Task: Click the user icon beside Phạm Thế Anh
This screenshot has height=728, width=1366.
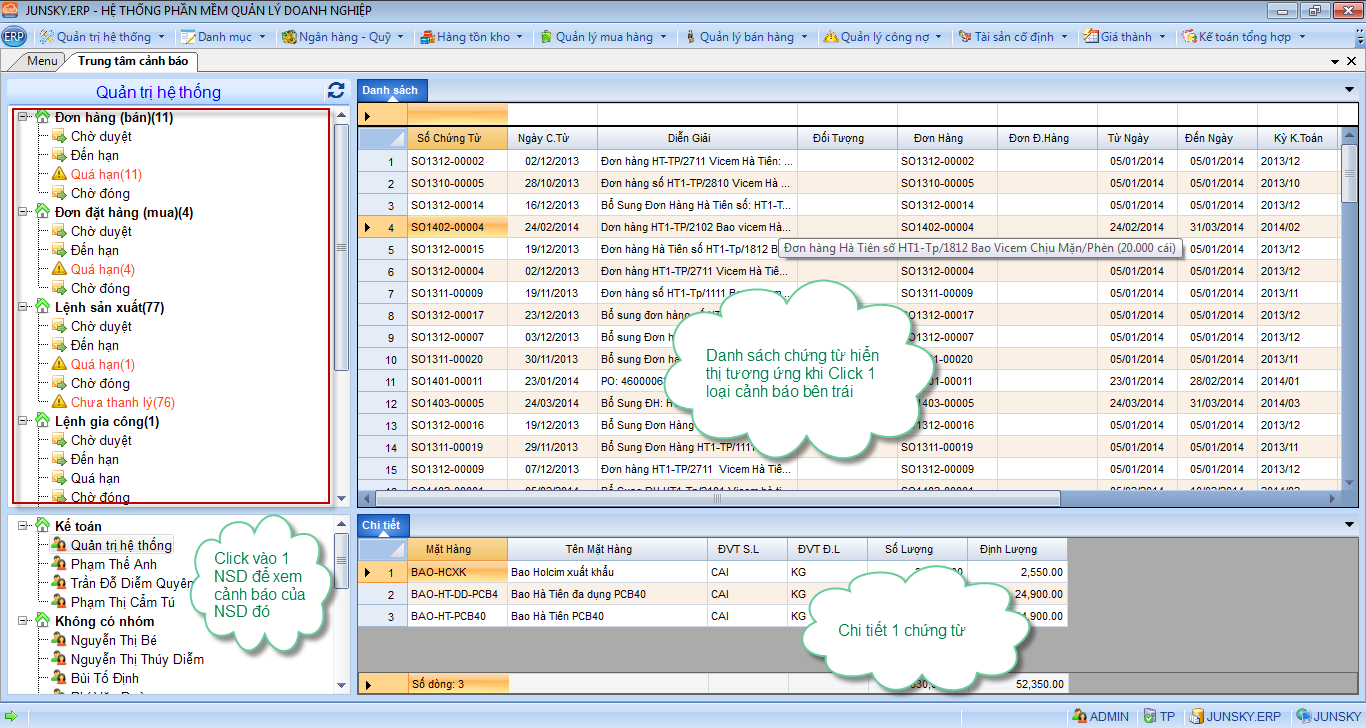Action: [59, 564]
